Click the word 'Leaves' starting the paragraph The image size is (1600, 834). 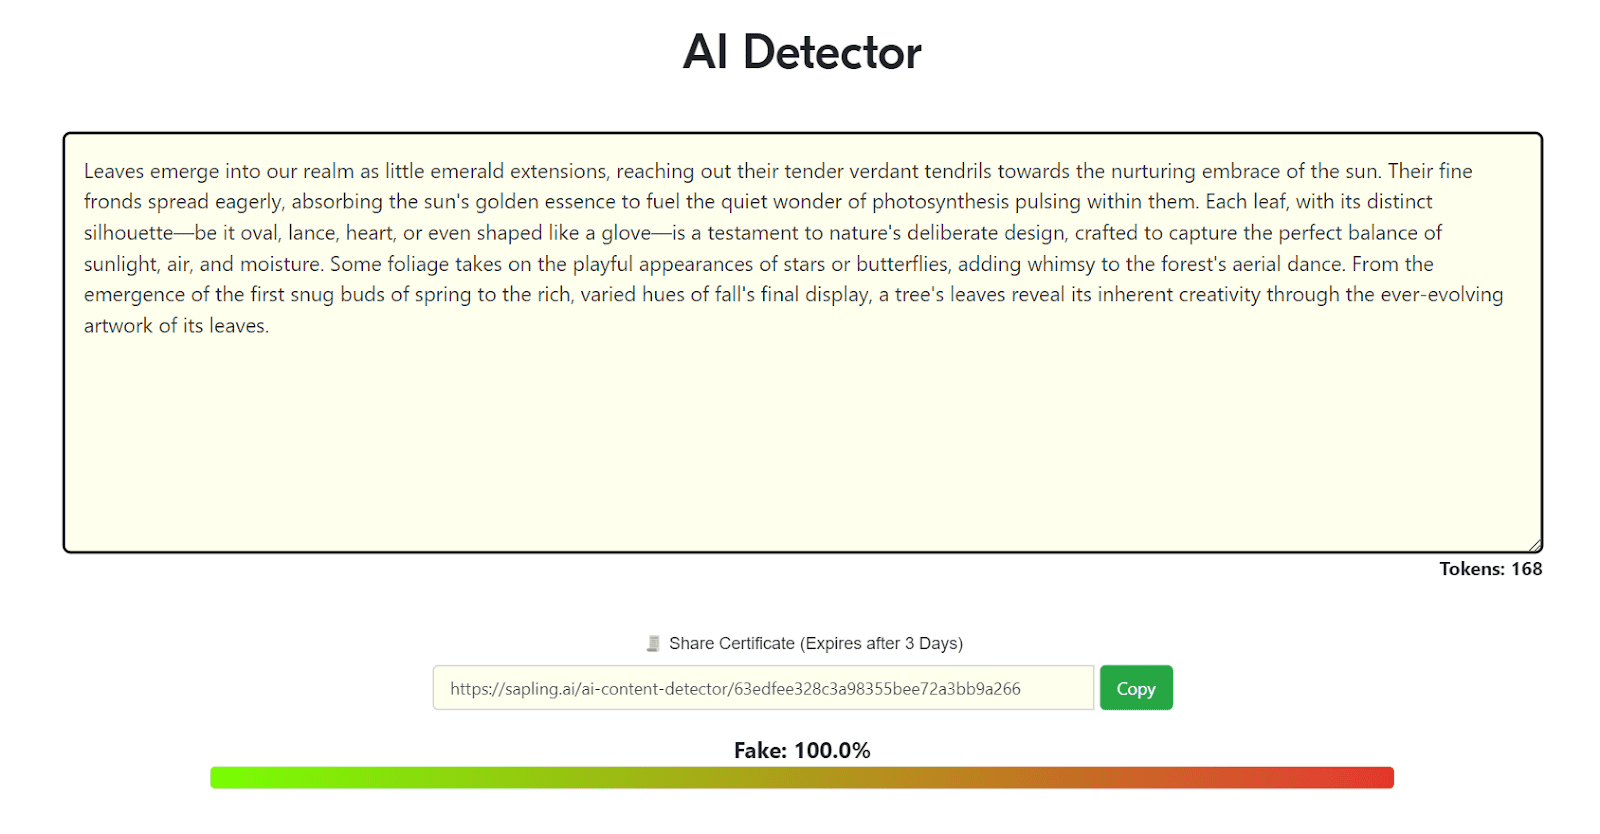(x=113, y=171)
